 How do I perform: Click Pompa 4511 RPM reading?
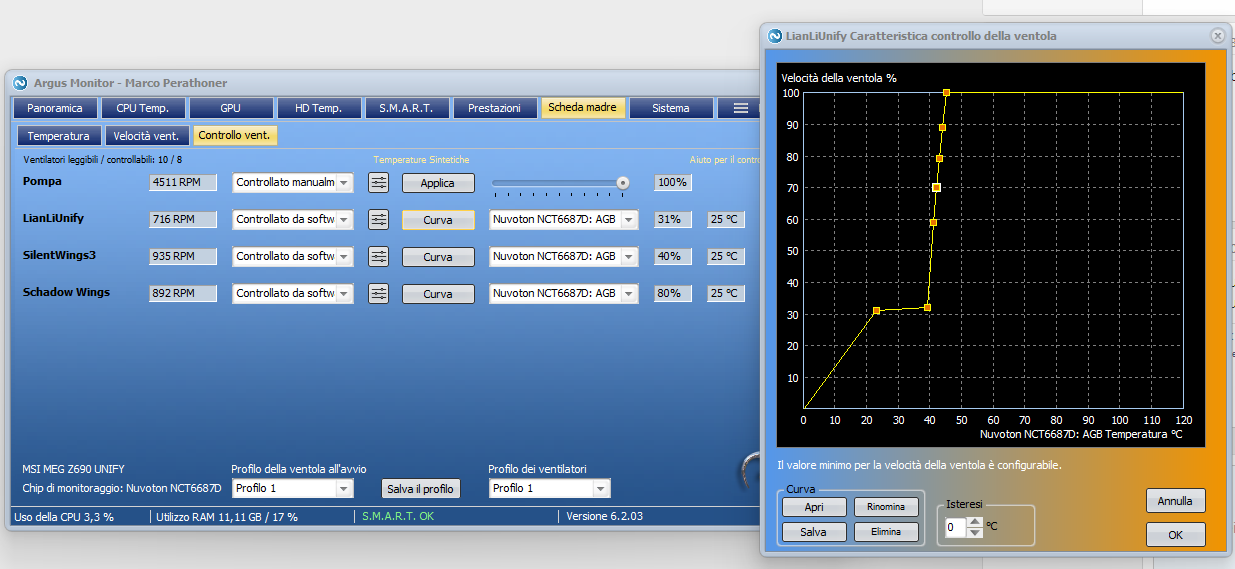[183, 183]
